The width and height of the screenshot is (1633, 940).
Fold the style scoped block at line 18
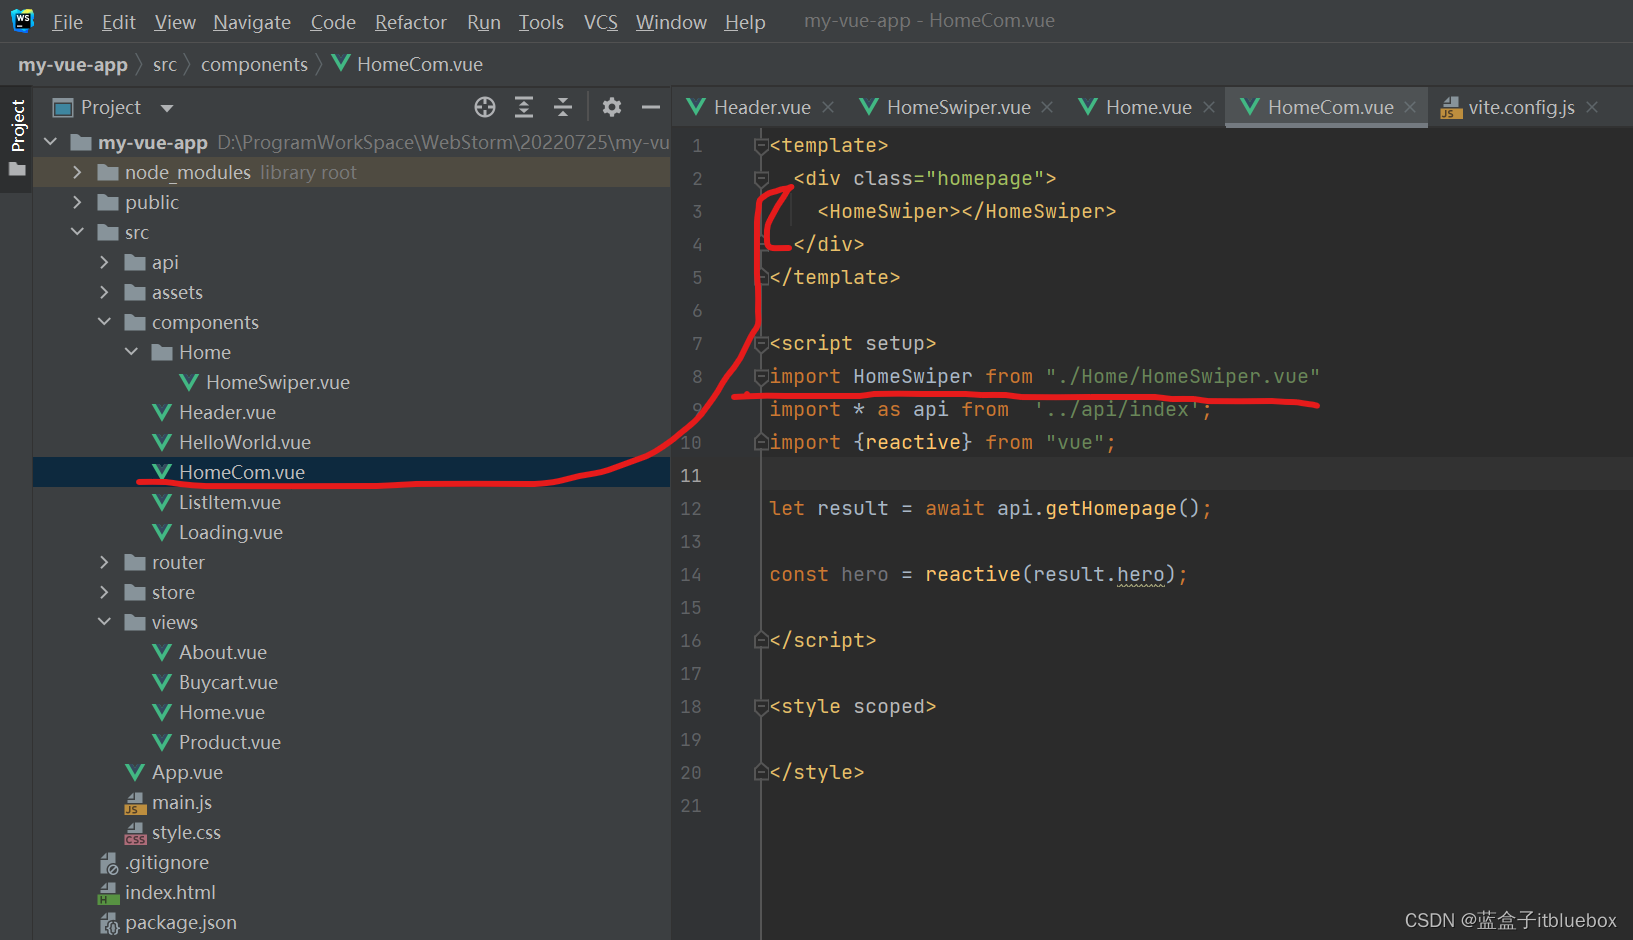(761, 707)
